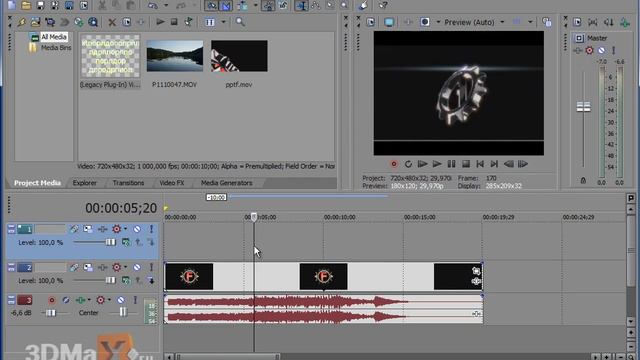Switch to the Explorer tab

pyautogui.click(x=84, y=183)
